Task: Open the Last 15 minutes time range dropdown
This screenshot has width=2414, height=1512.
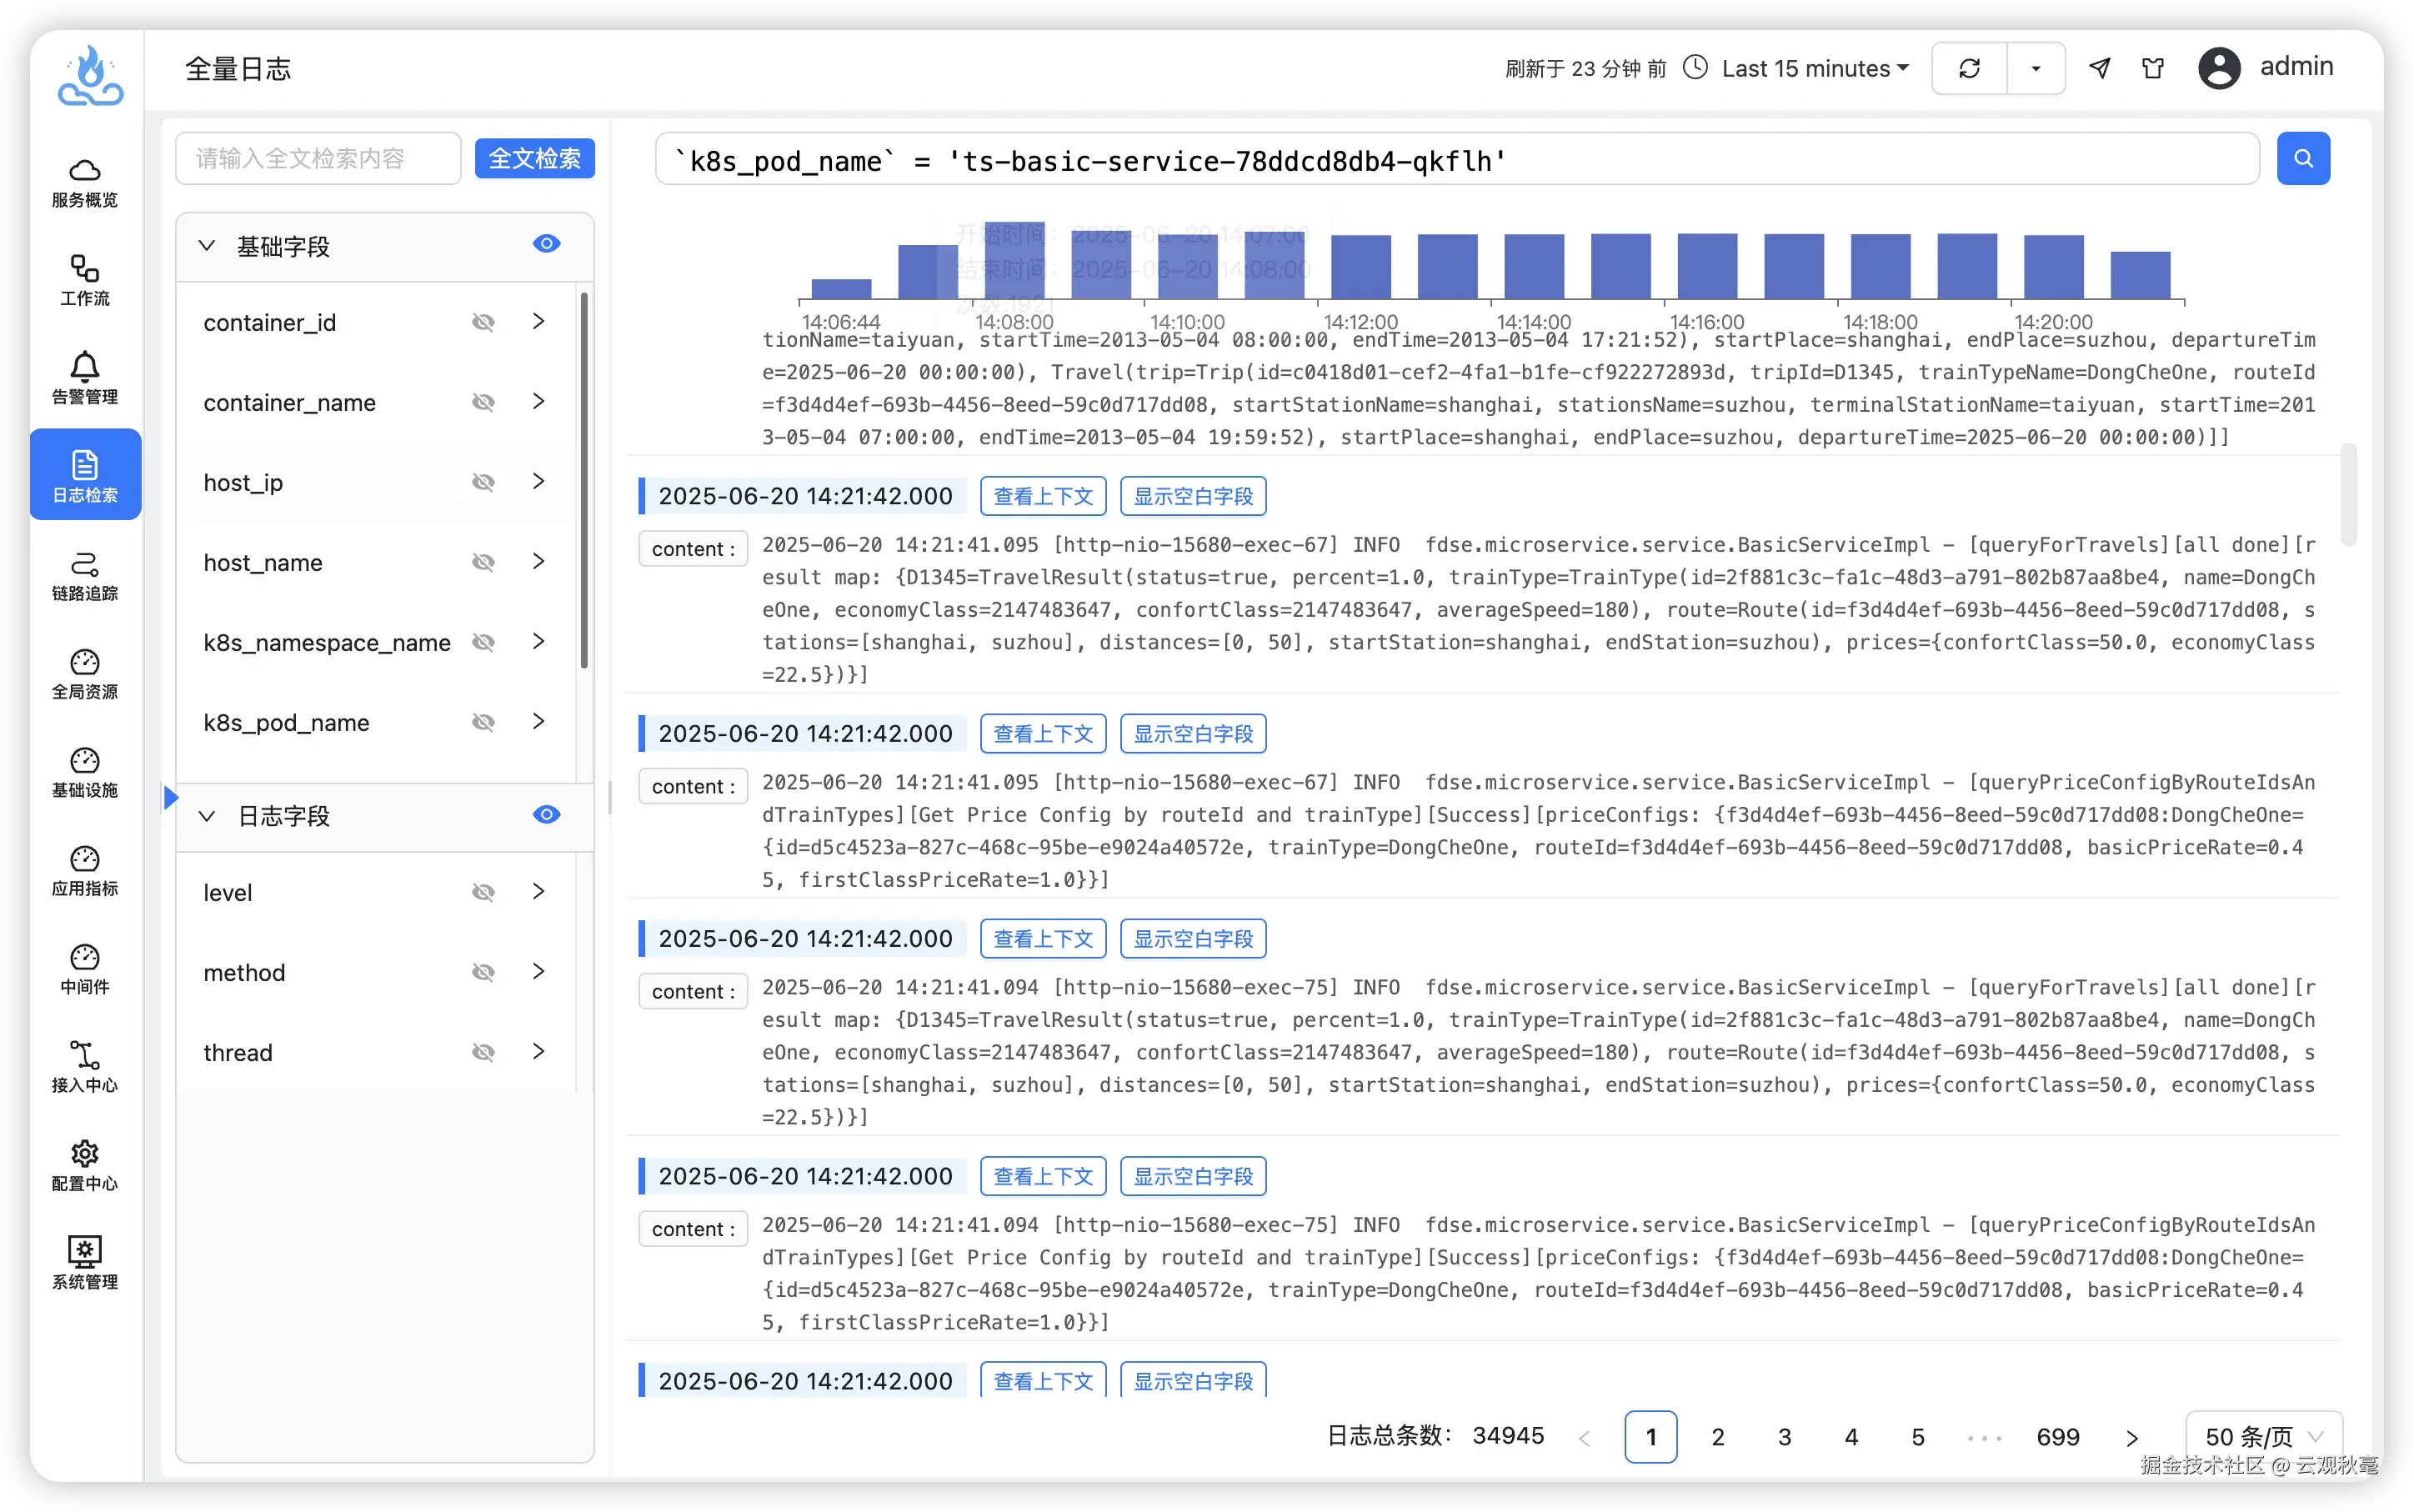Action: 1814,69
